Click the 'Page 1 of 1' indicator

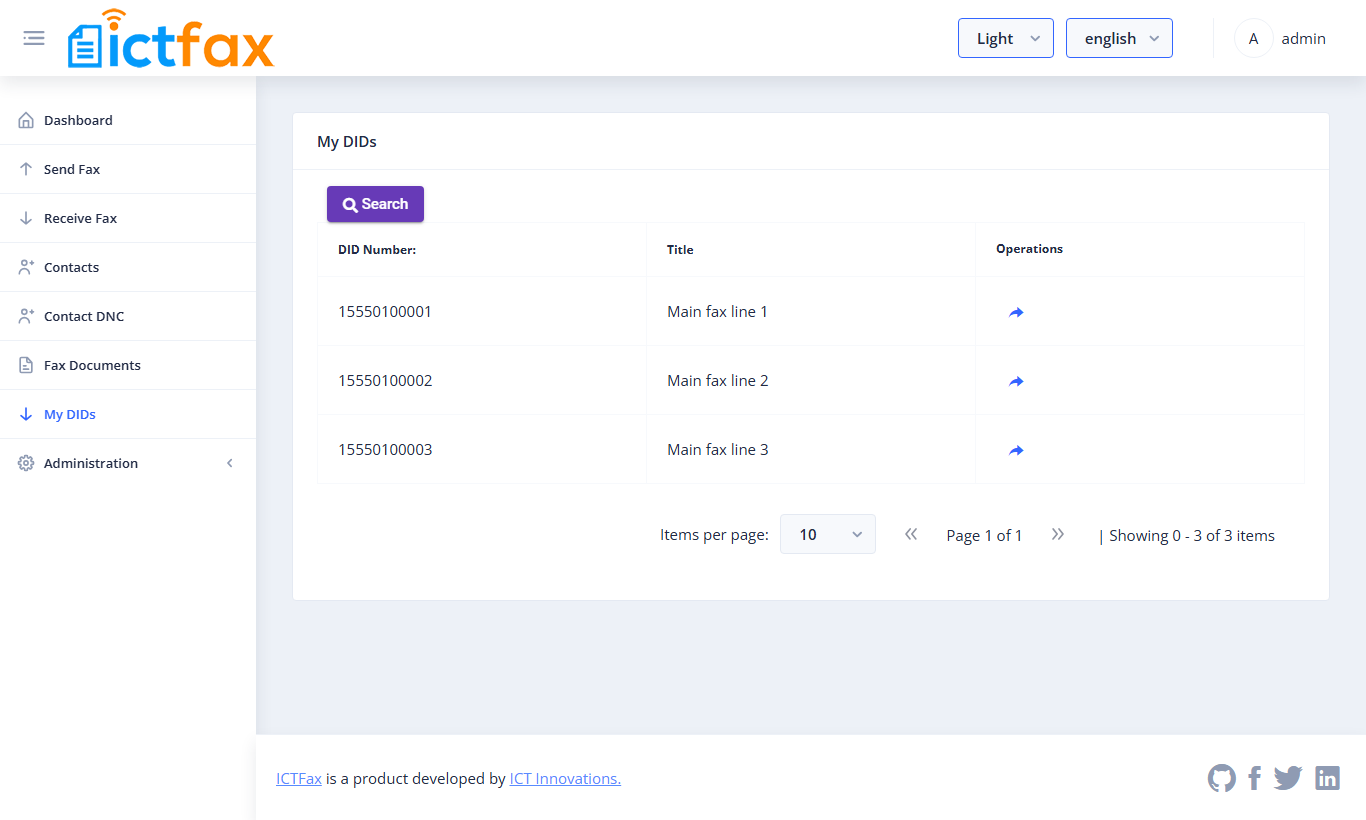click(x=984, y=535)
